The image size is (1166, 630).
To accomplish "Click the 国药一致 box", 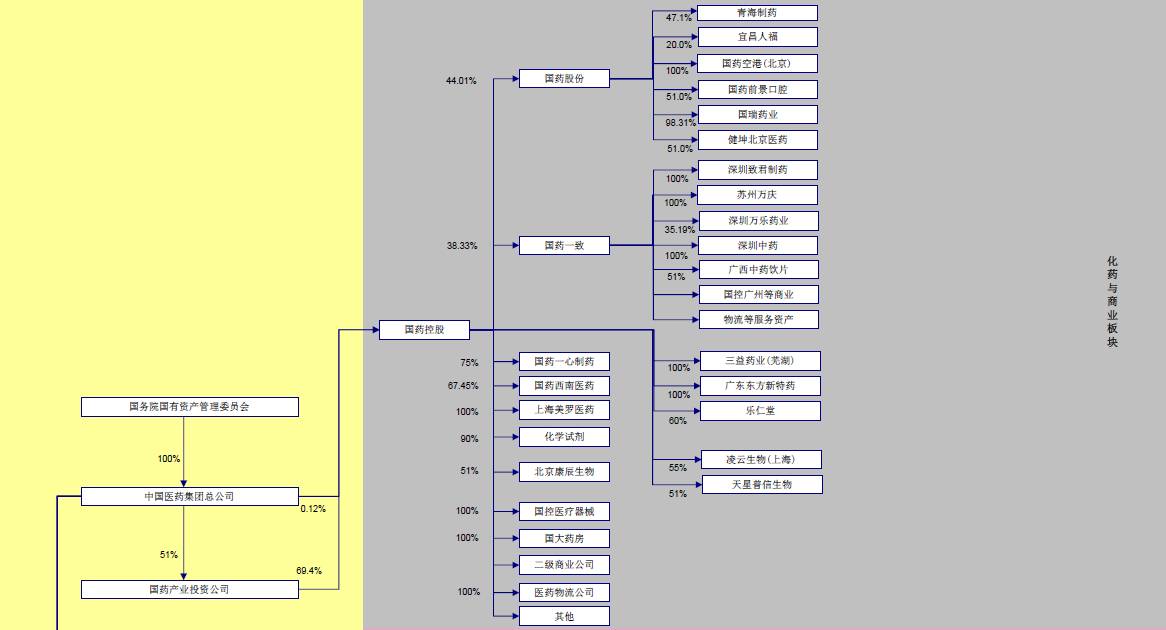I will 564,245.
